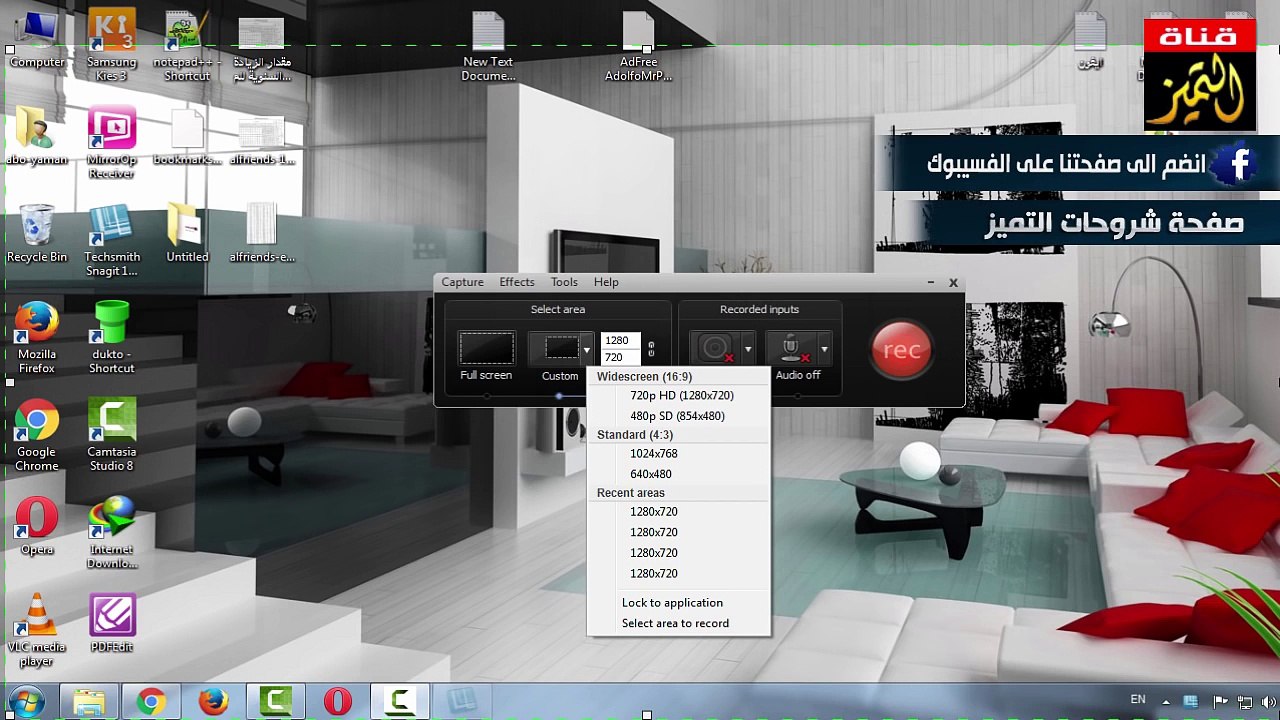Open the Tools menu
Viewport: 1280px width, 720px height.
coord(564,282)
